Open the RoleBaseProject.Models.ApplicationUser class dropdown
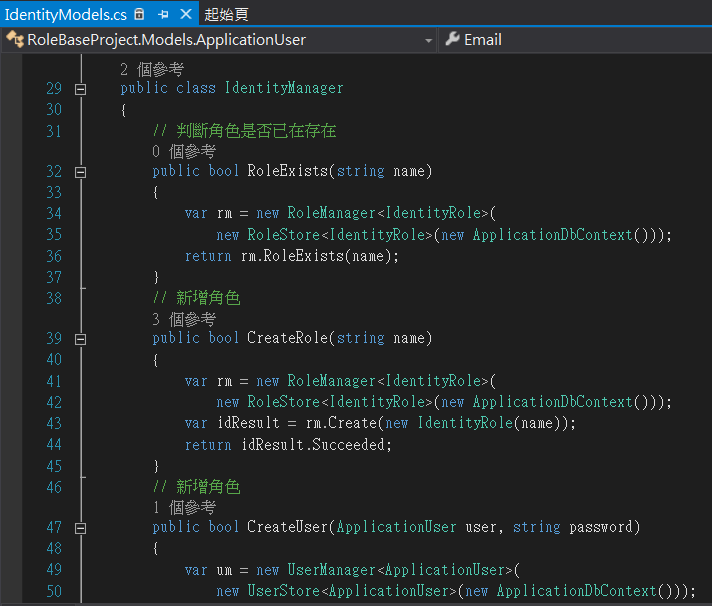This screenshot has width=712, height=606. [x=219, y=40]
